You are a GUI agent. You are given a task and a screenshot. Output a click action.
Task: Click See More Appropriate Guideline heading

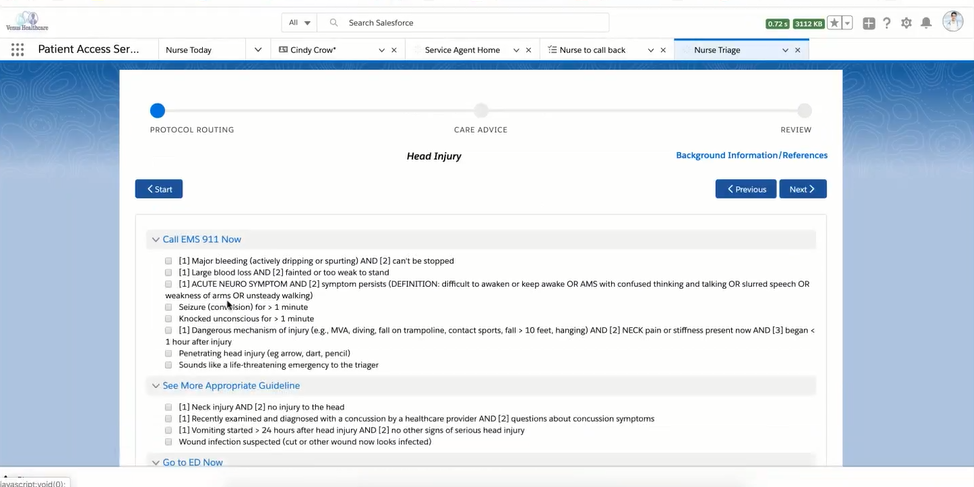pyautogui.click(x=231, y=386)
